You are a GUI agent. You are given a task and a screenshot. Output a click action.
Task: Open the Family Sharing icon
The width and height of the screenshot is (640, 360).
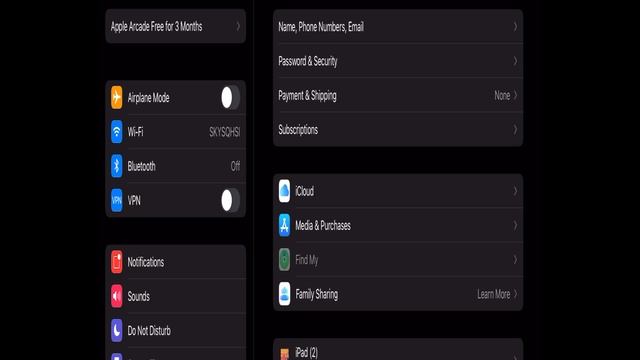pyautogui.click(x=284, y=293)
